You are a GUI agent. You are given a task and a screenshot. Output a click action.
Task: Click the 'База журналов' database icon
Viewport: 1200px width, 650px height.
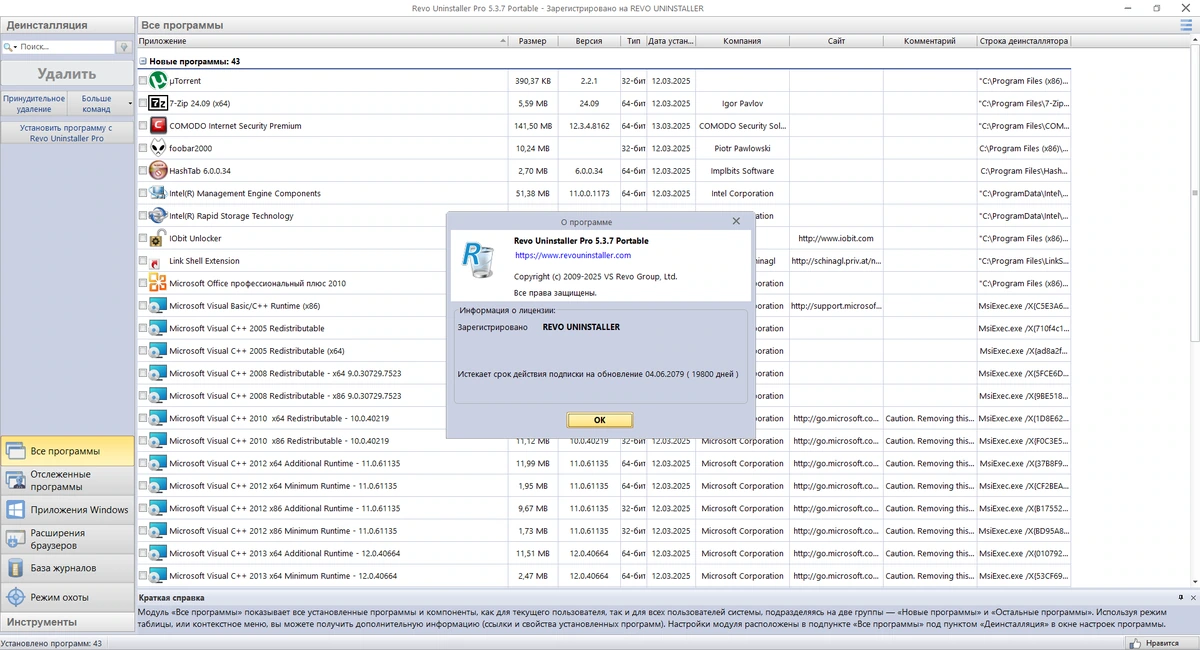[15, 568]
